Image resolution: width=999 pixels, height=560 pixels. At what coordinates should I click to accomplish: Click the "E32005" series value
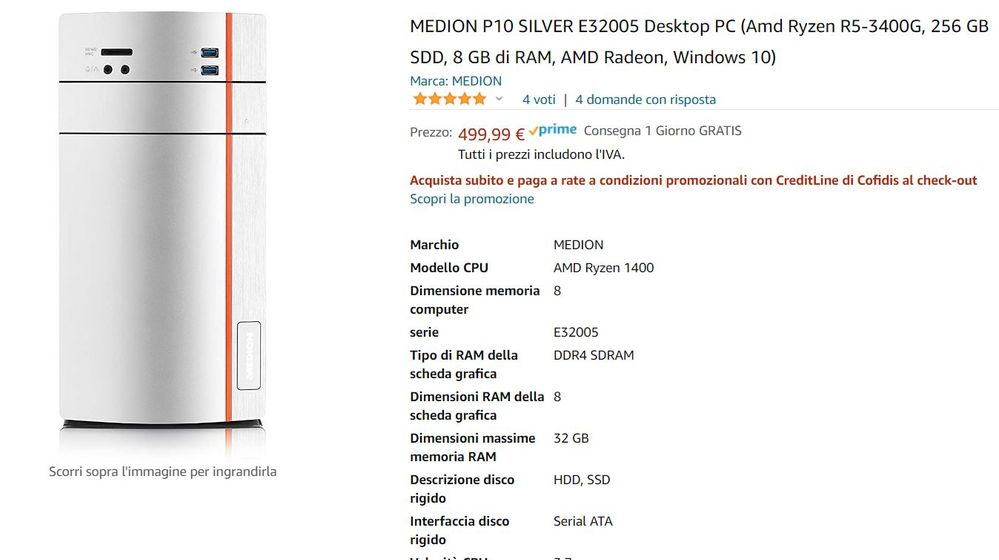576,332
